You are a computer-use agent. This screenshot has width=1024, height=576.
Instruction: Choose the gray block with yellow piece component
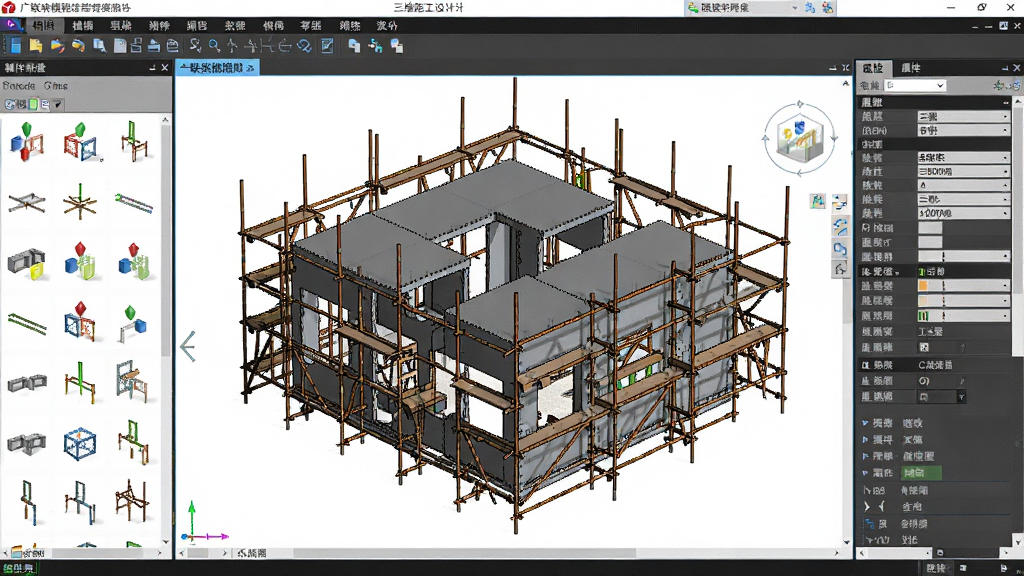[27, 263]
